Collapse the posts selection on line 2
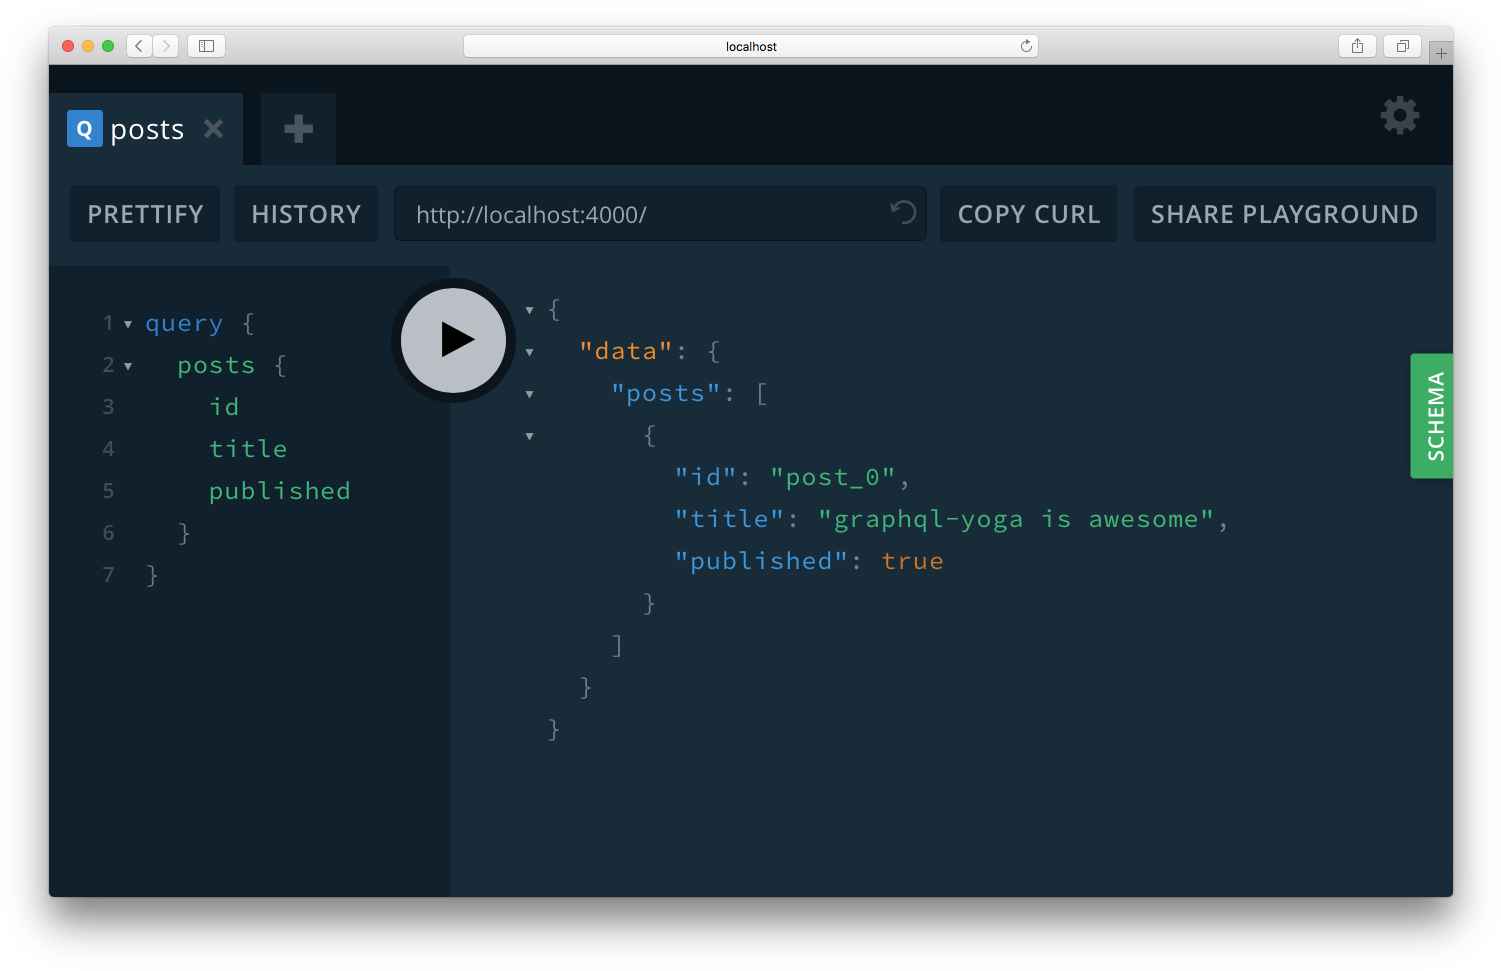This screenshot has height=971, width=1501. click(x=128, y=365)
